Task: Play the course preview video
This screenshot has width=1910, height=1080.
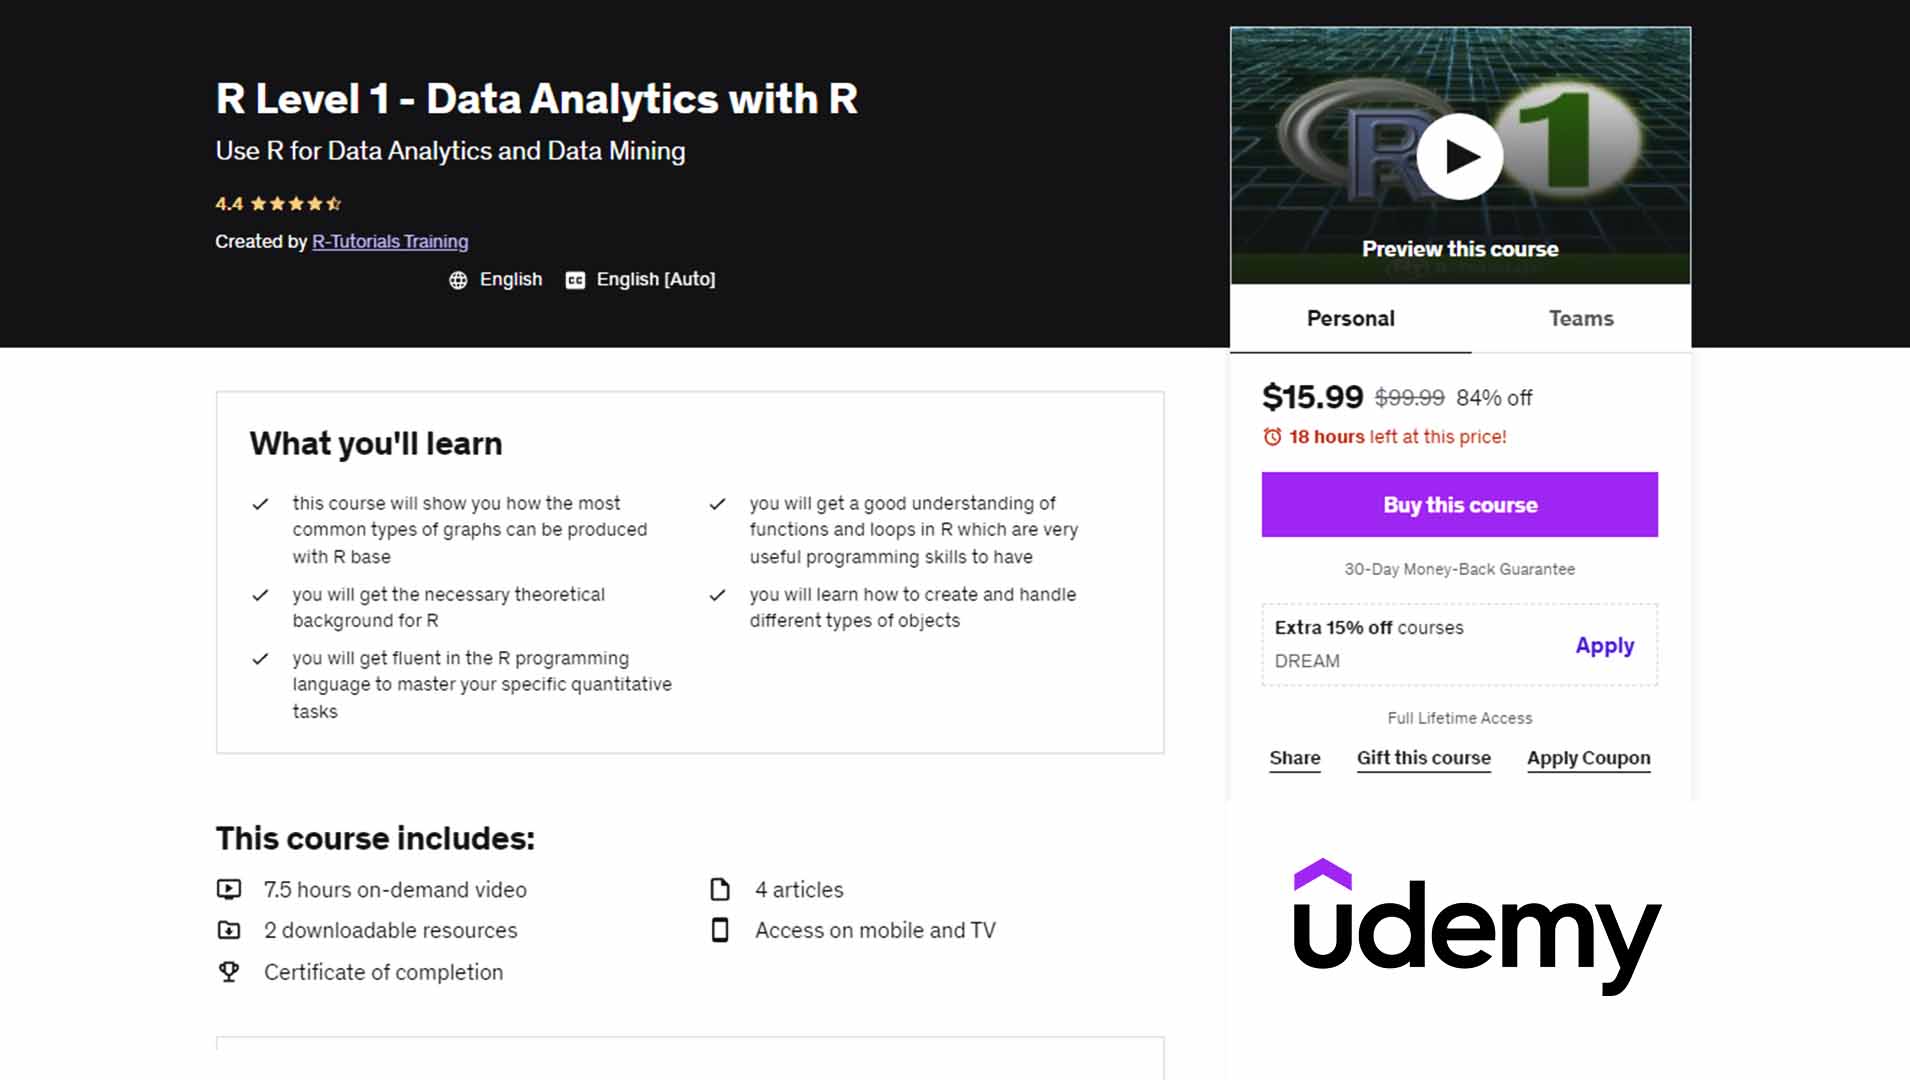Action: [1458, 155]
